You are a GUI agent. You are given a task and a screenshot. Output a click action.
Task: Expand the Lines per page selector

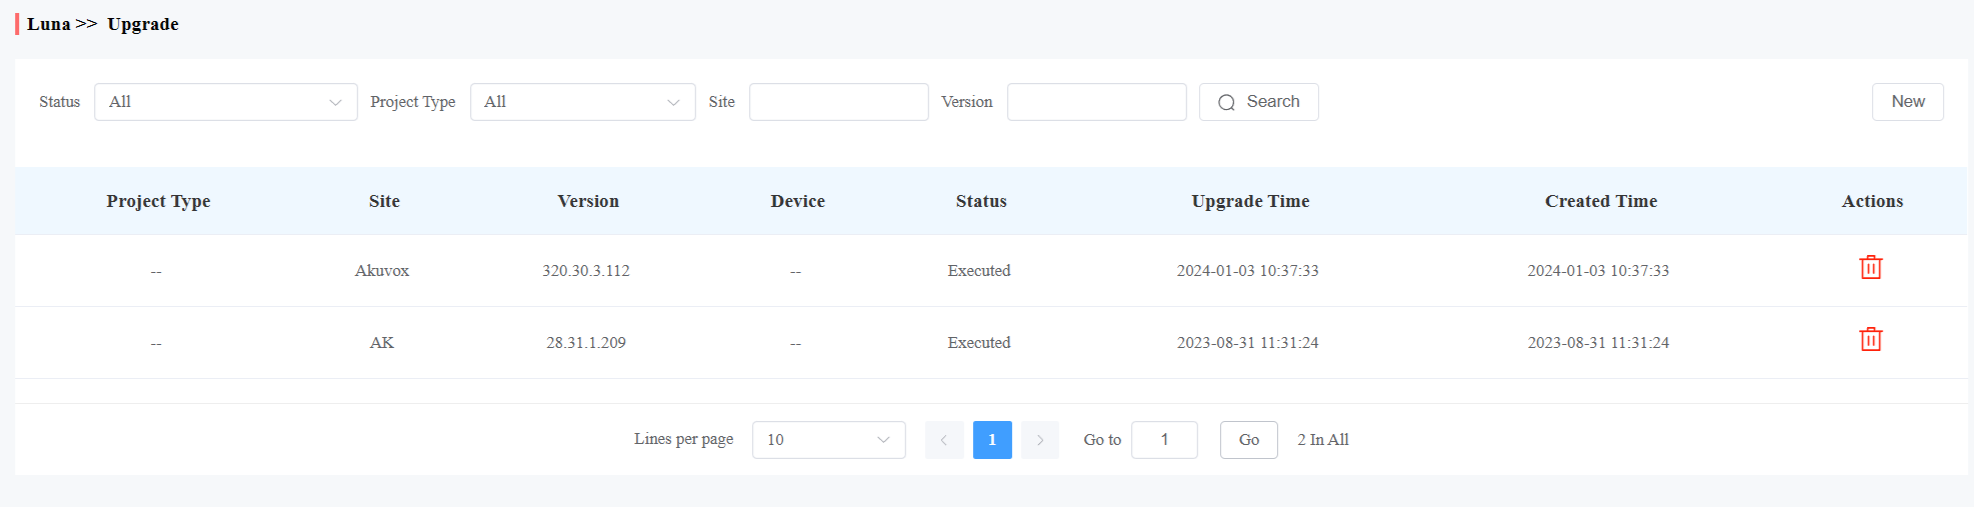(x=828, y=440)
